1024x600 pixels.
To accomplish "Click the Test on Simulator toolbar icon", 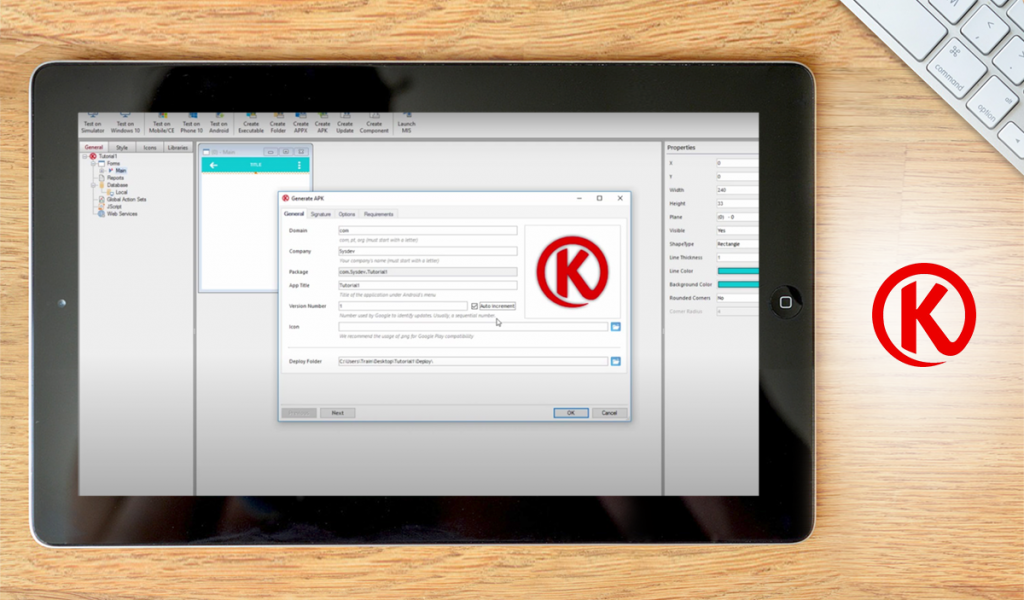I will click(x=93, y=123).
